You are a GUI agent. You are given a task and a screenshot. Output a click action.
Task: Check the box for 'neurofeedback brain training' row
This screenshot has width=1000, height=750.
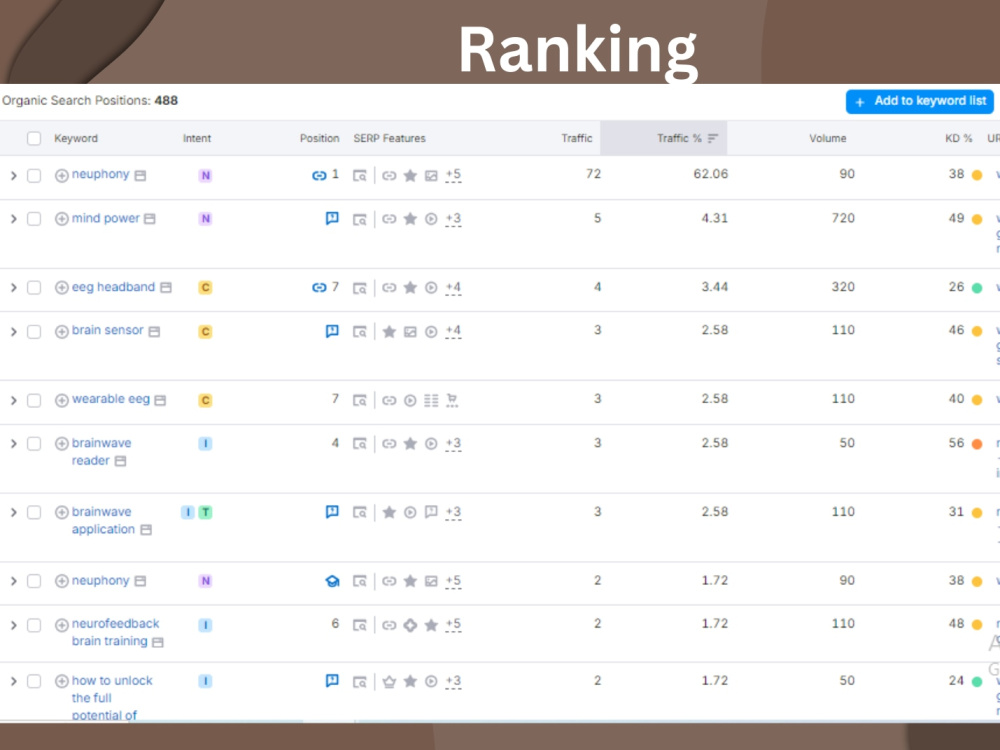[34, 626]
